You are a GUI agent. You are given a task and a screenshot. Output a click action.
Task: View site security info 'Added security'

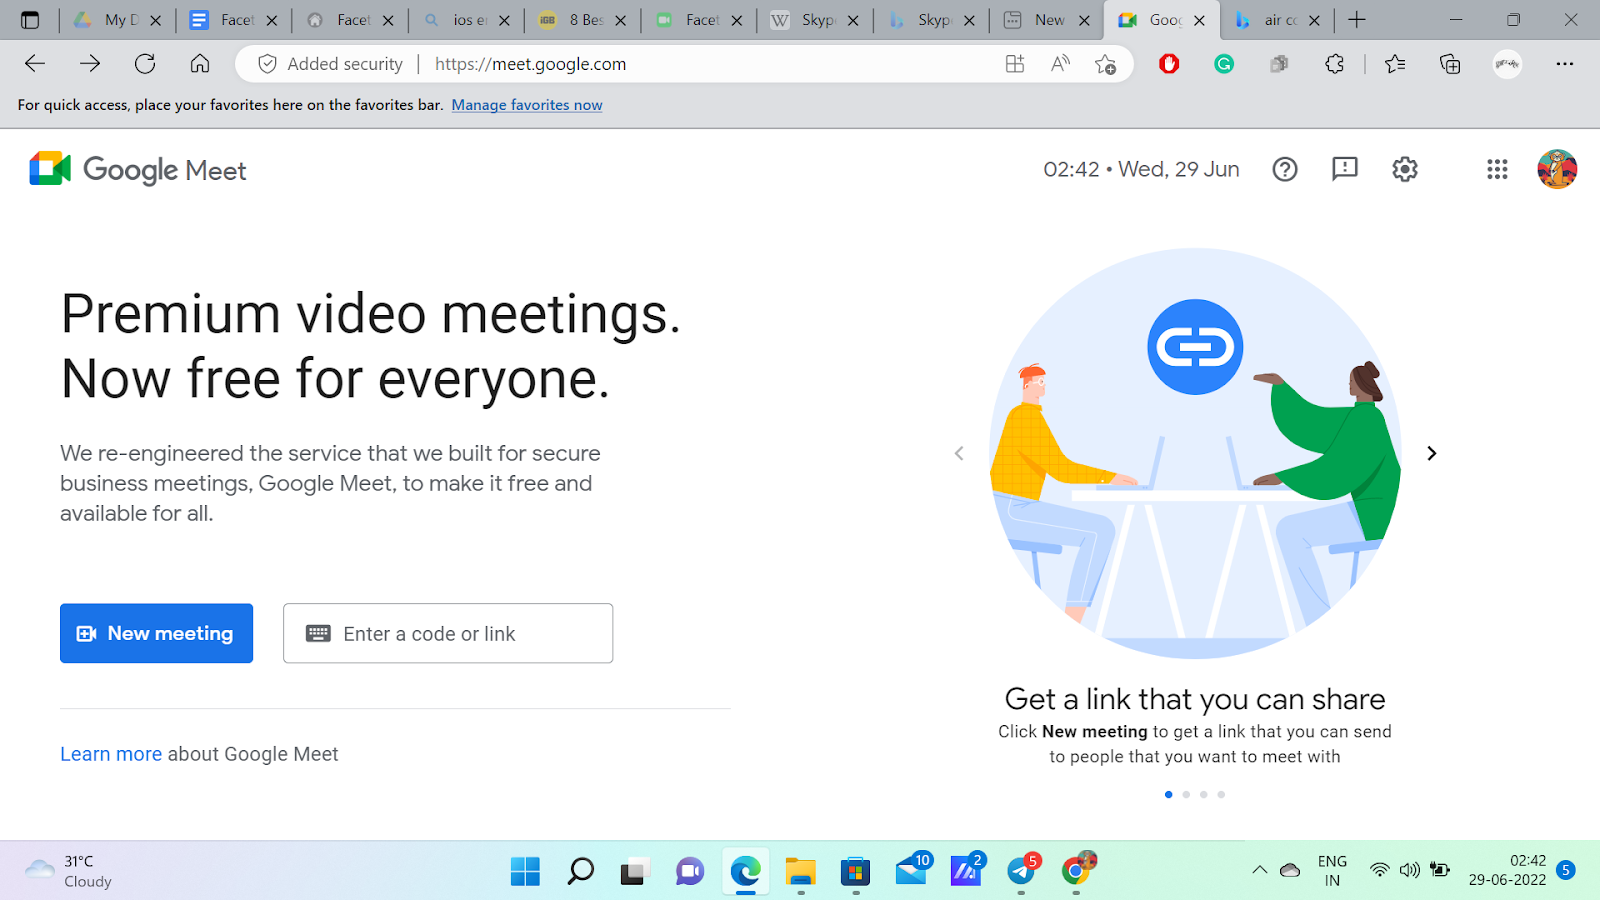click(330, 64)
